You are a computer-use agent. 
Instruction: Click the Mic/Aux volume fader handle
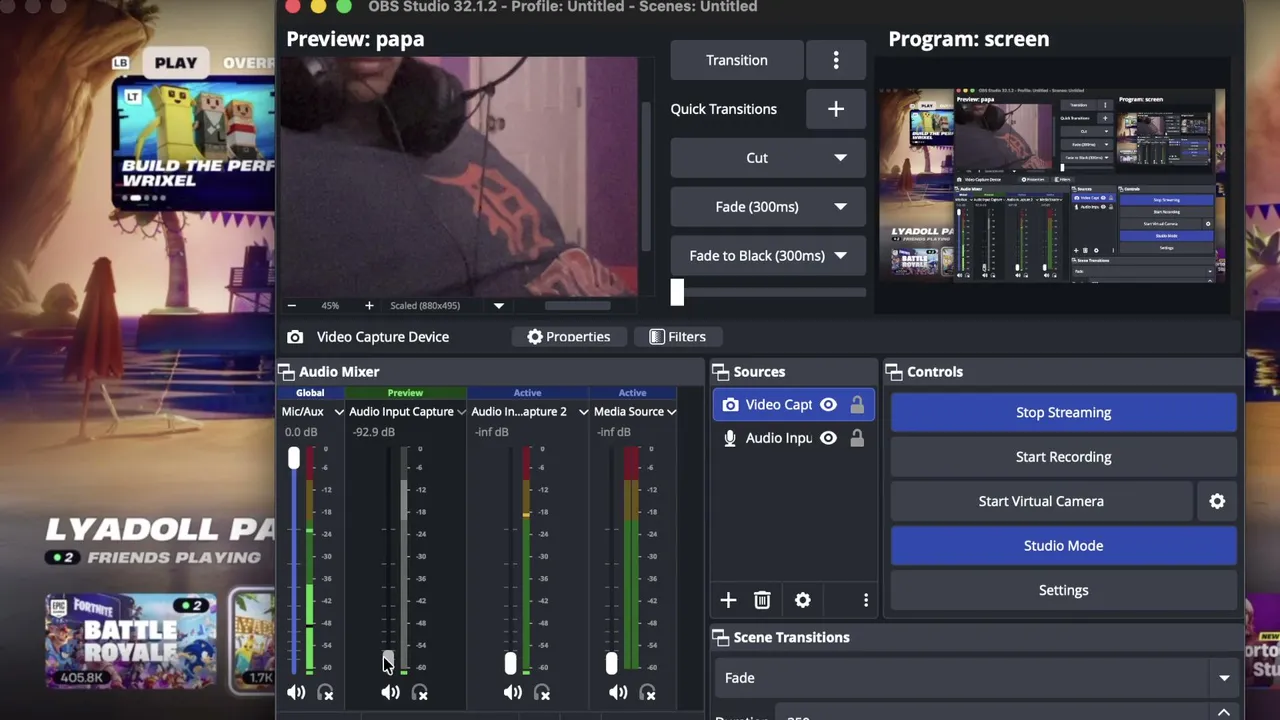[294, 458]
